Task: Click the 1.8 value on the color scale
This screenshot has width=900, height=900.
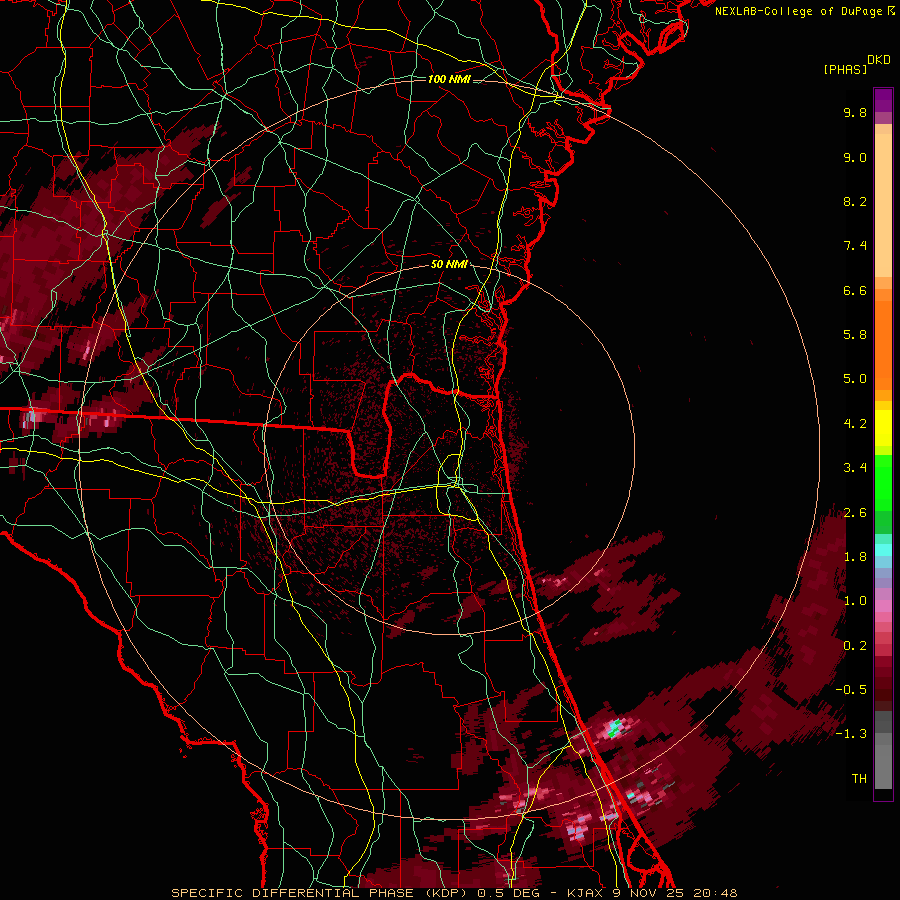Action: tap(855, 557)
